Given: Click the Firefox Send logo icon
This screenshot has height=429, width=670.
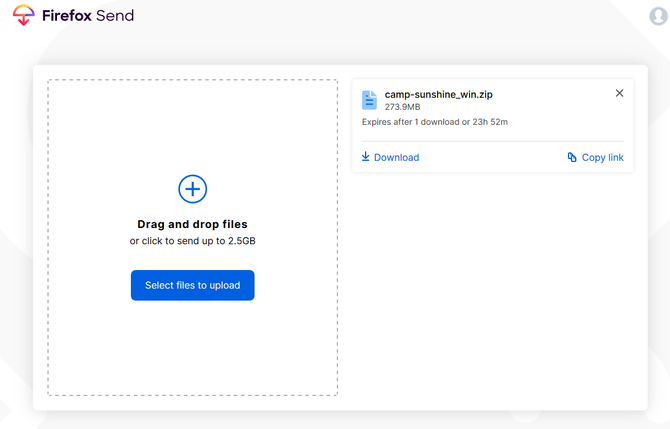Looking at the screenshot, I should click(x=24, y=15).
